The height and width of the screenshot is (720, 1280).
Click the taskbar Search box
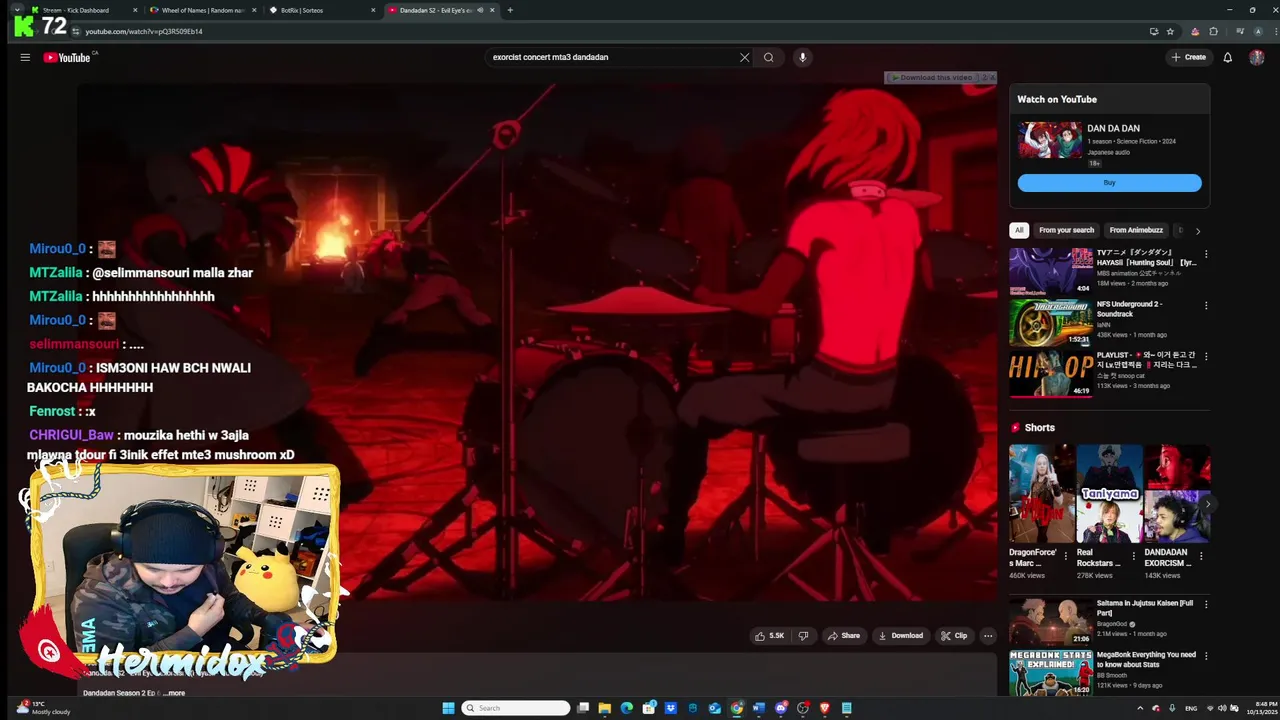click(x=516, y=708)
